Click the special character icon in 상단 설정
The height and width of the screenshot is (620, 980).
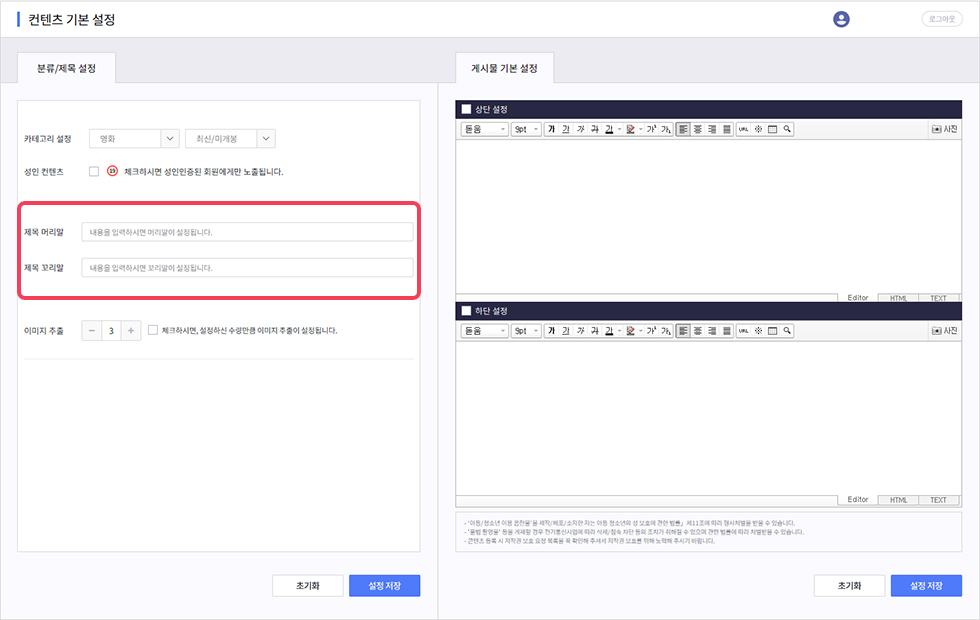[758, 129]
